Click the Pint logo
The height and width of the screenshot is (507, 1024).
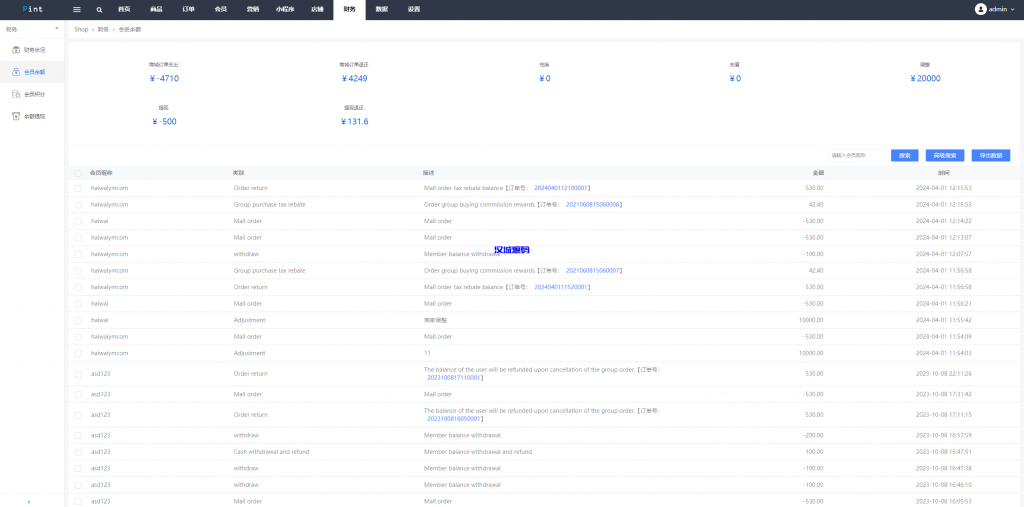pyautogui.click(x=32, y=9)
